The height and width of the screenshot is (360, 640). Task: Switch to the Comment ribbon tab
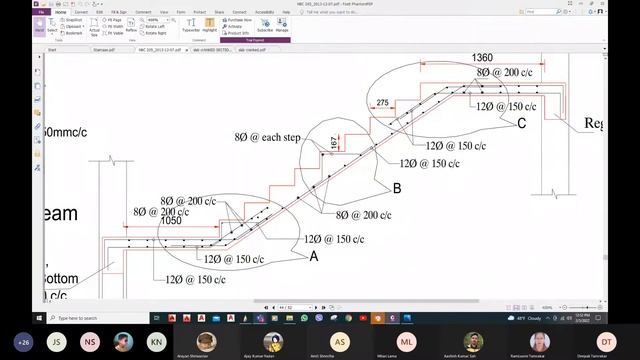click(143, 12)
